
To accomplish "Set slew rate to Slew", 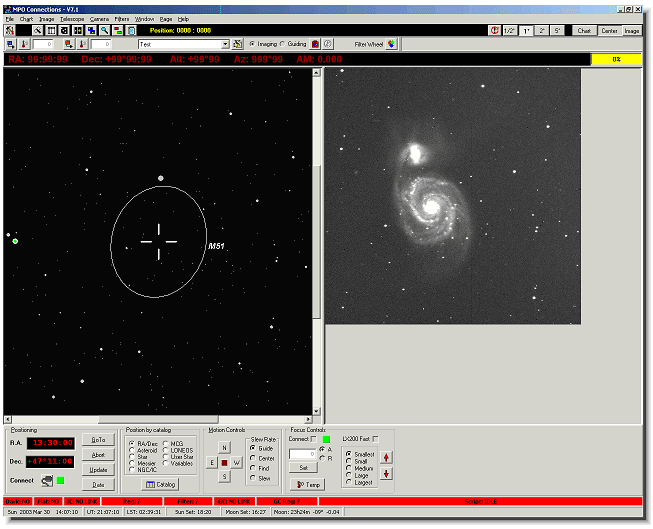I will point(252,478).
